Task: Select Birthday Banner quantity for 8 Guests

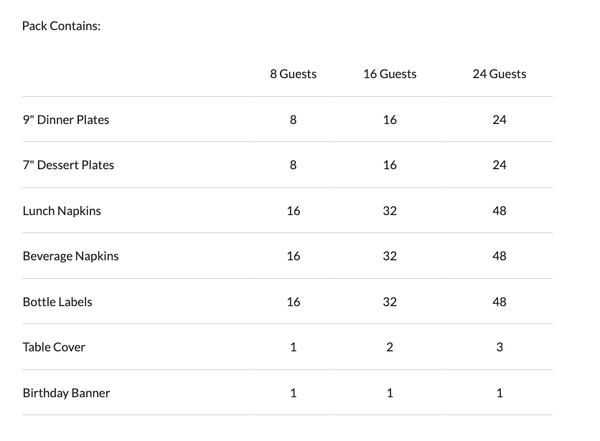Action: tap(293, 393)
